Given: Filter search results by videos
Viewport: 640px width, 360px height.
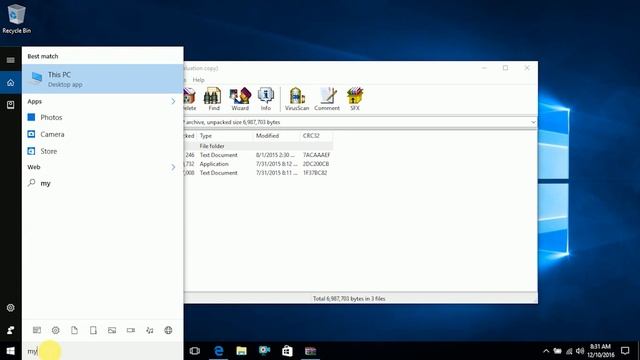Looking at the screenshot, I should 131,330.
